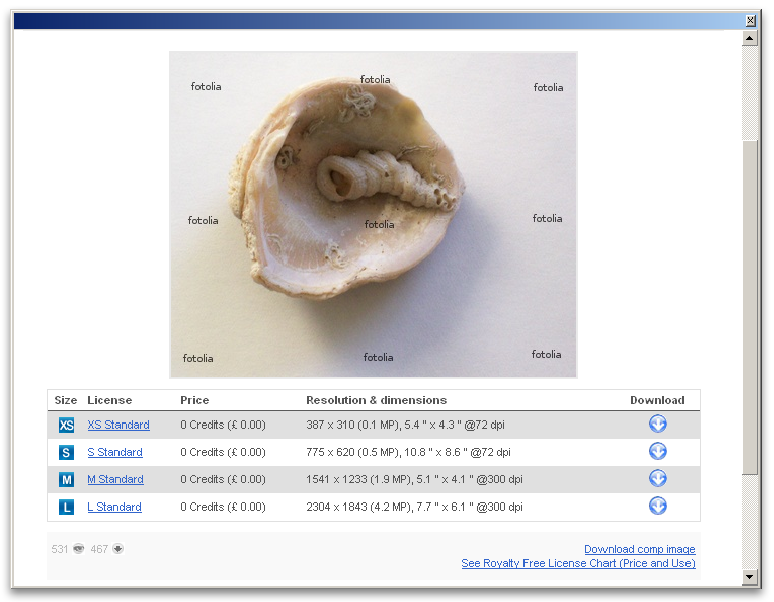Click the Price column header
The height and width of the screenshot is (602, 774).
(194, 400)
